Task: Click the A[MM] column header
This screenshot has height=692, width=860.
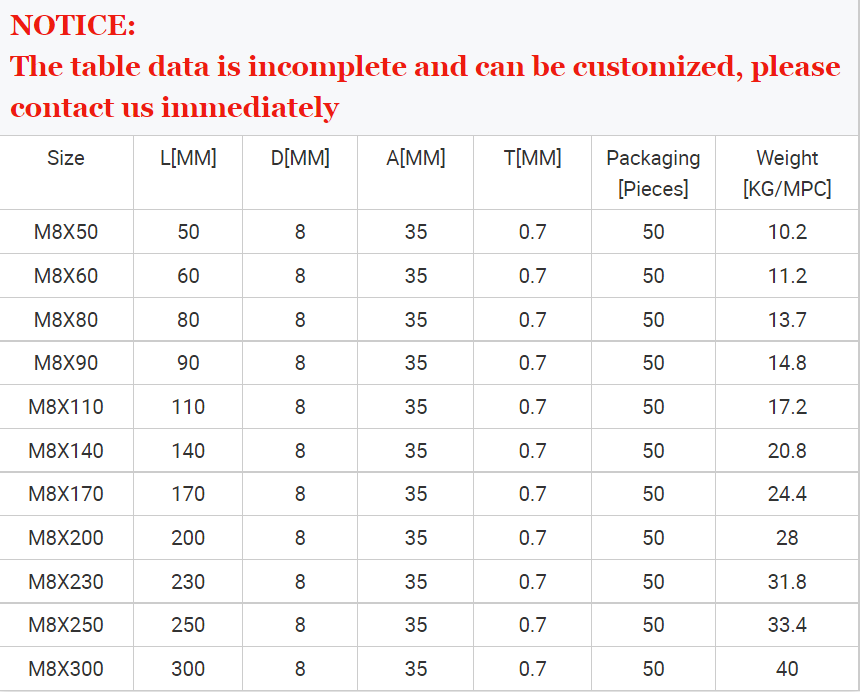Action: pos(416,158)
